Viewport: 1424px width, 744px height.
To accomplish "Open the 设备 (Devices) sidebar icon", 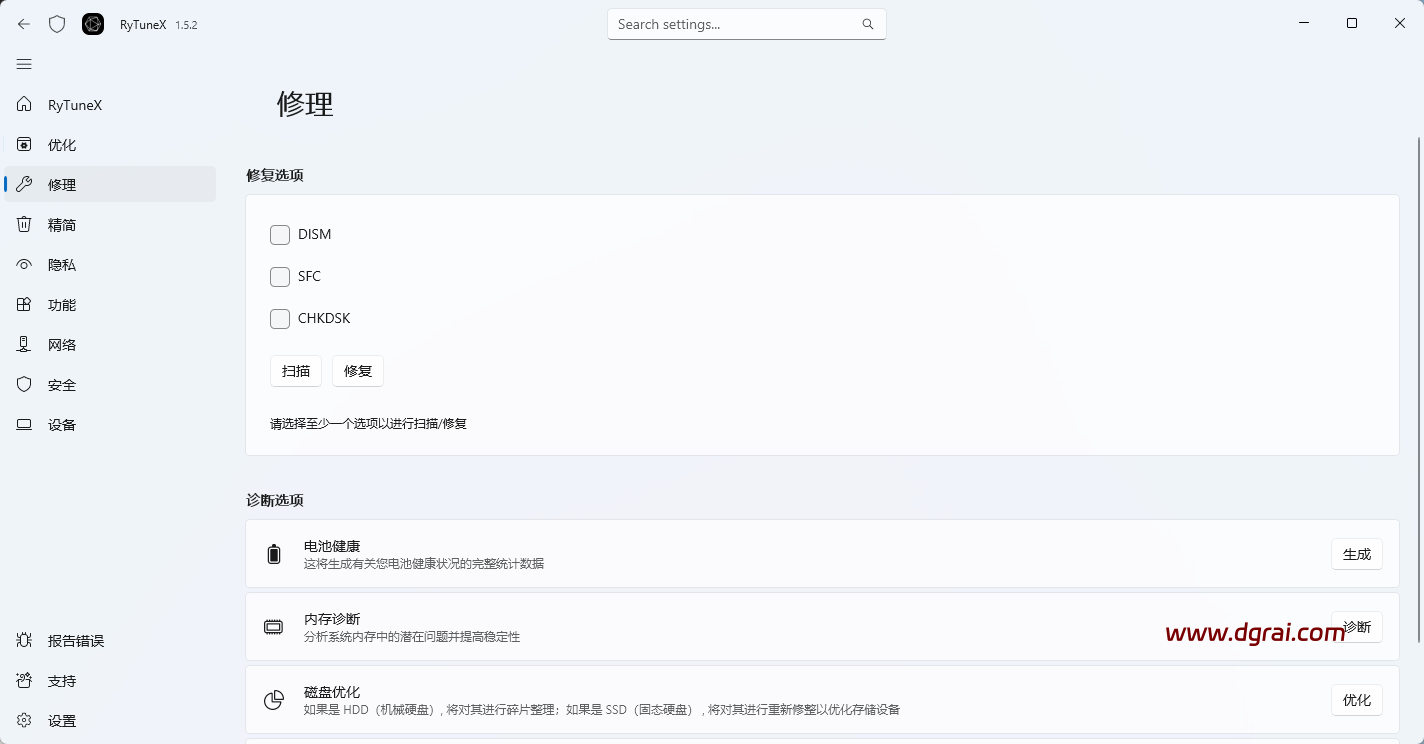I will tap(24, 424).
